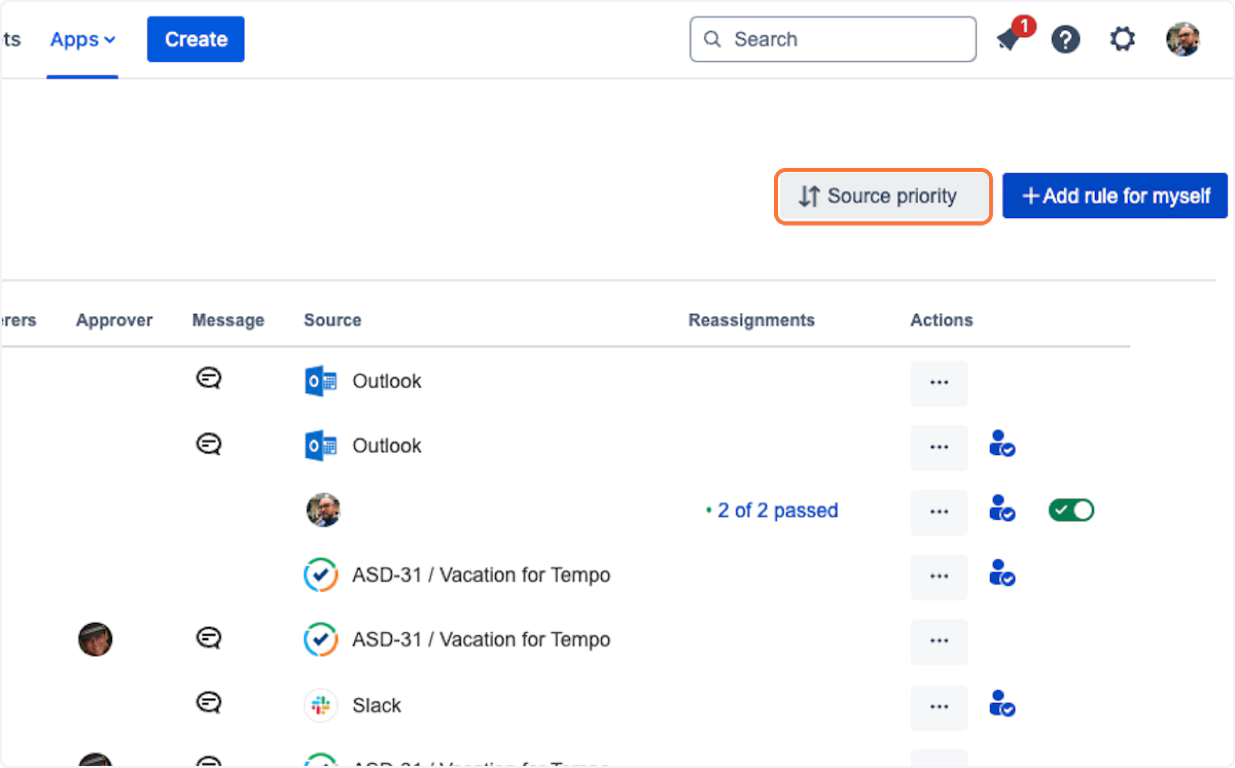Open the settings gear icon
The width and height of the screenshot is (1235, 768).
(x=1123, y=40)
